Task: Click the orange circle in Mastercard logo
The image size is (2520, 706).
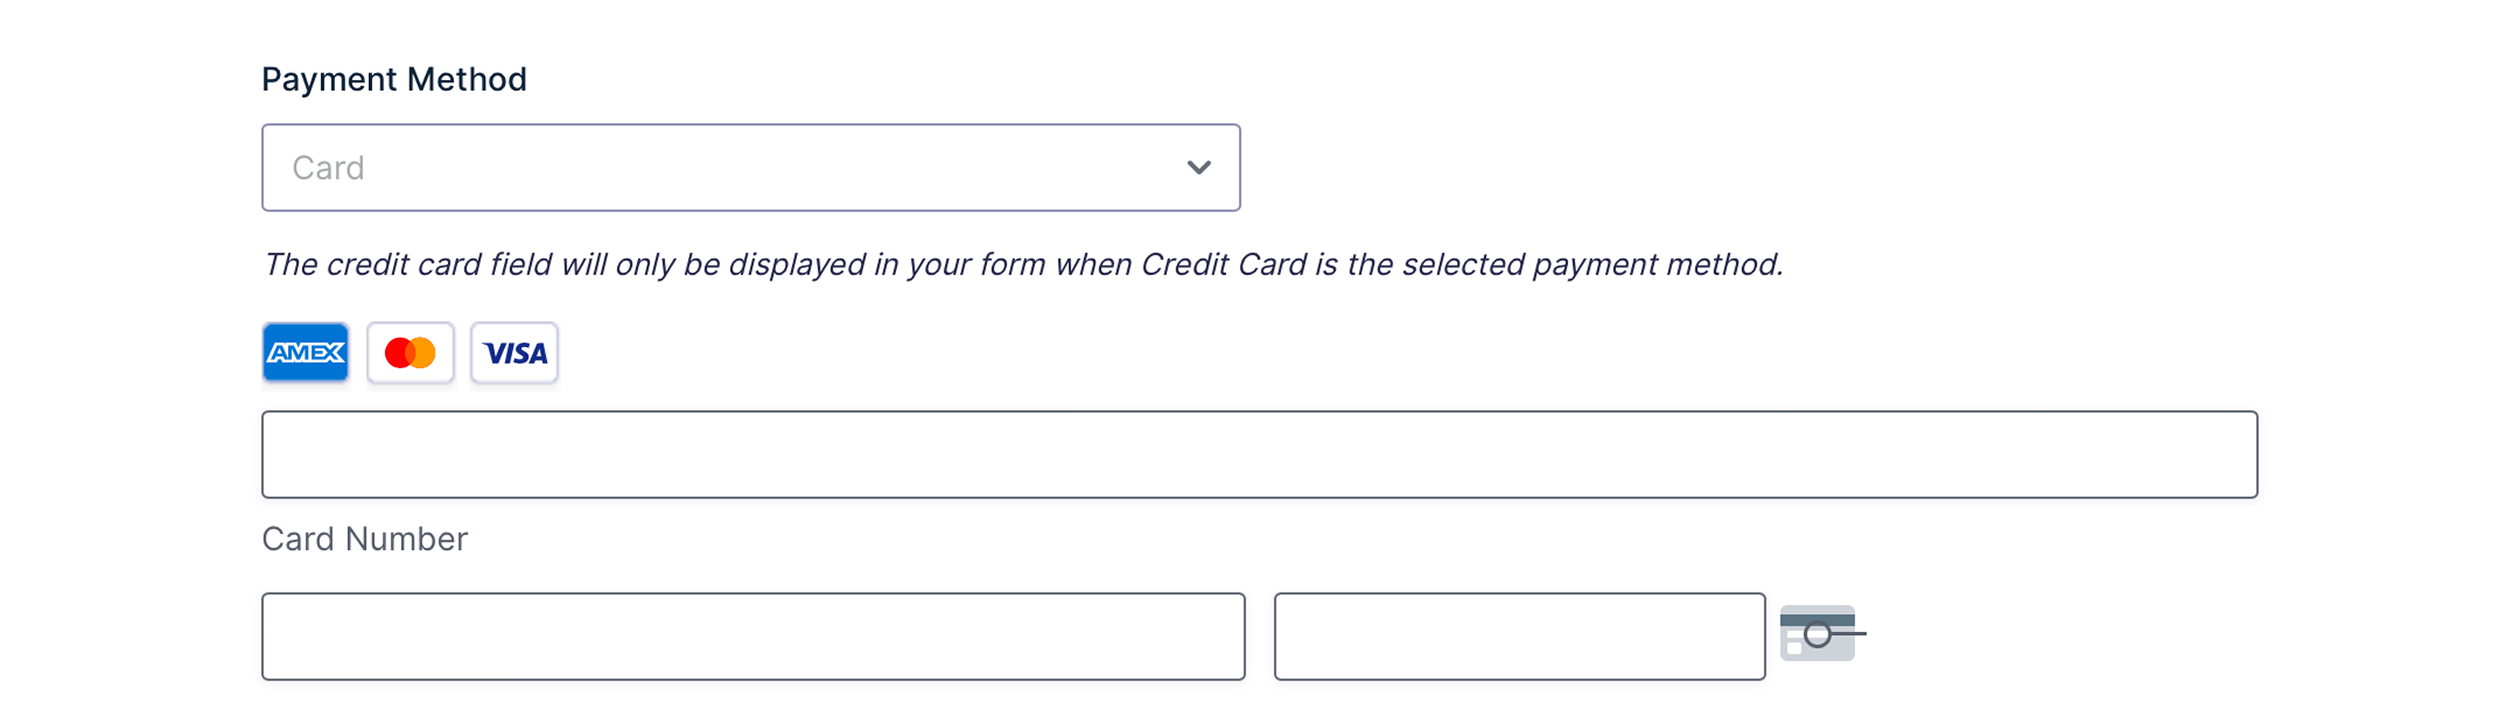Action: 423,353
